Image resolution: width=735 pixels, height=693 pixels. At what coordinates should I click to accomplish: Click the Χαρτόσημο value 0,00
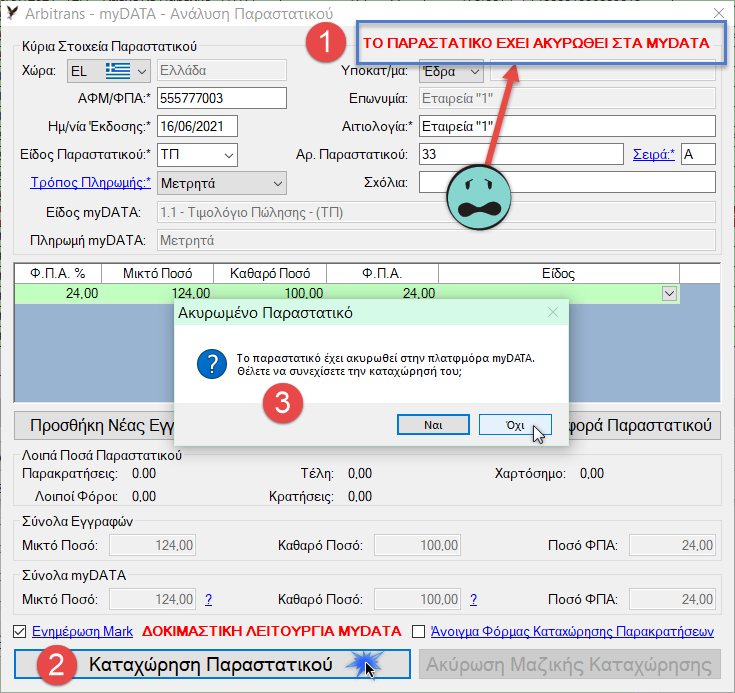pyautogui.click(x=592, y=474)
